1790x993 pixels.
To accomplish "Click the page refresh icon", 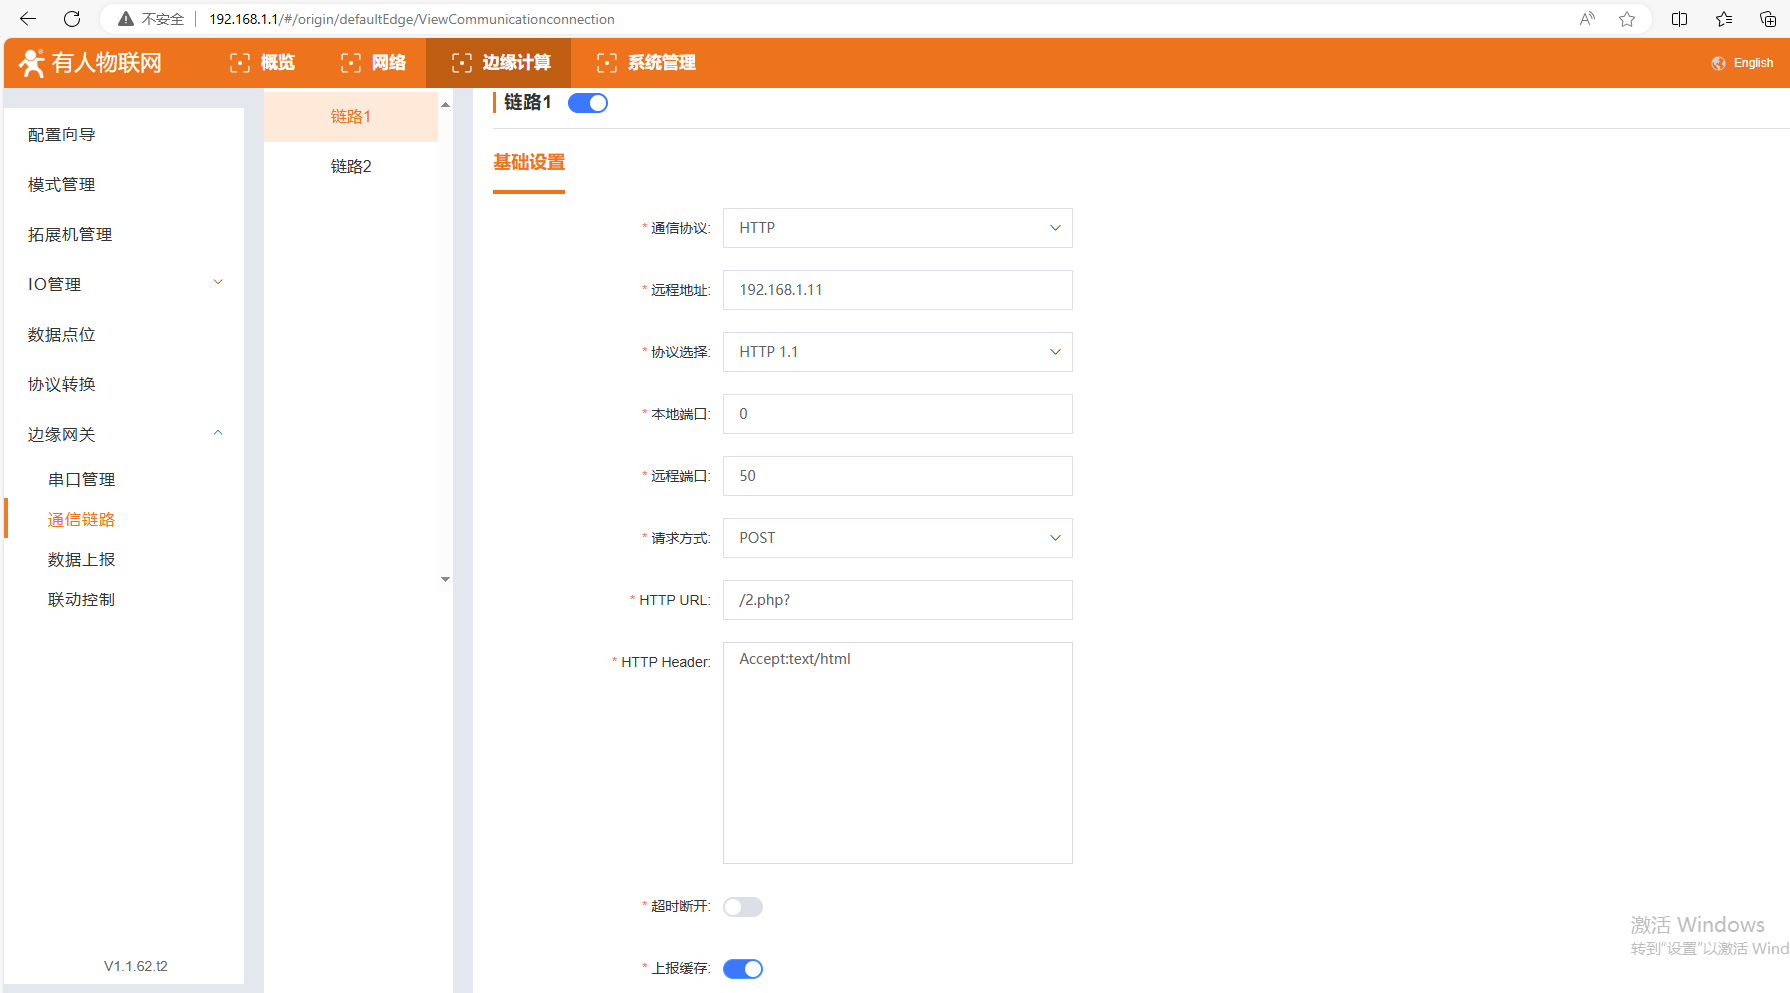I will click(x=72, y=19).
